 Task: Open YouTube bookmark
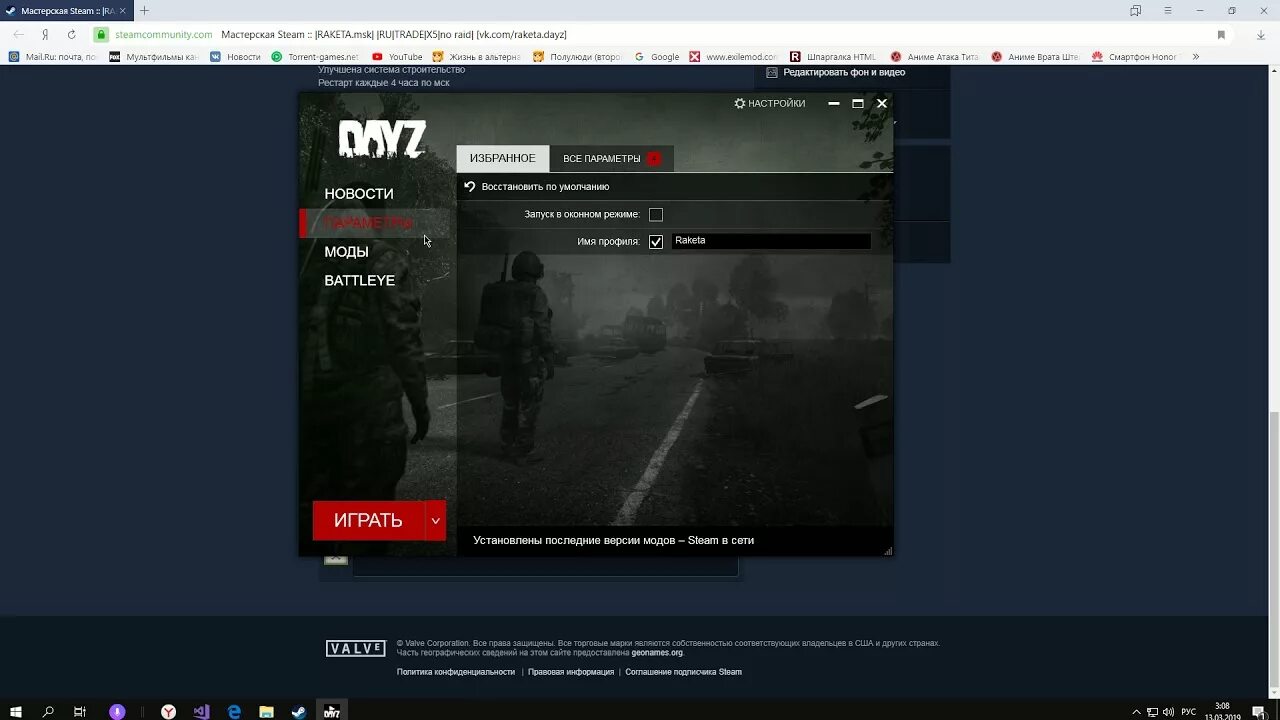tap(397, 57)
